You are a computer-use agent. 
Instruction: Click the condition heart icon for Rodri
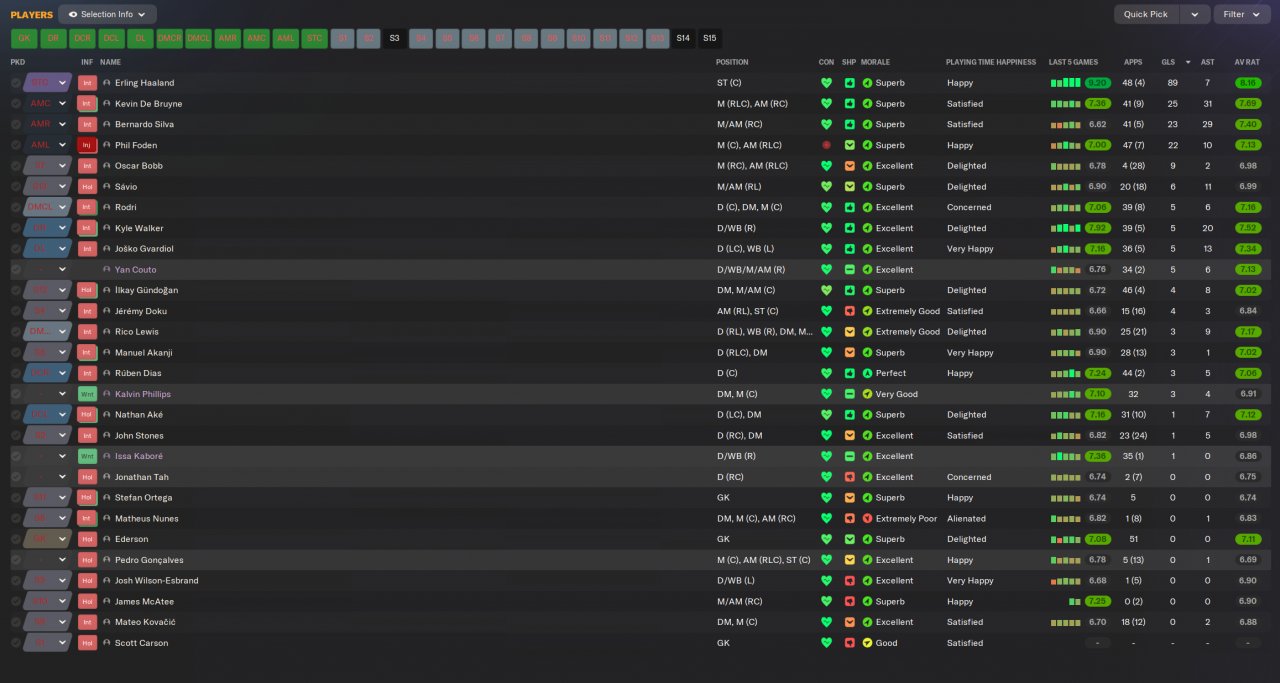pyautogui.click(x=826, y=207)
